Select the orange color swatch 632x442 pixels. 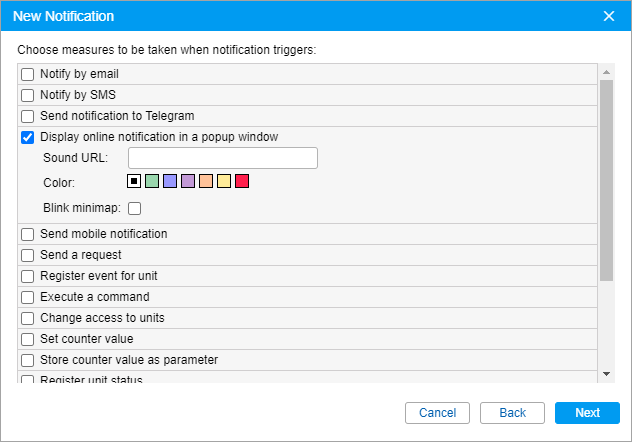(206, 181)
